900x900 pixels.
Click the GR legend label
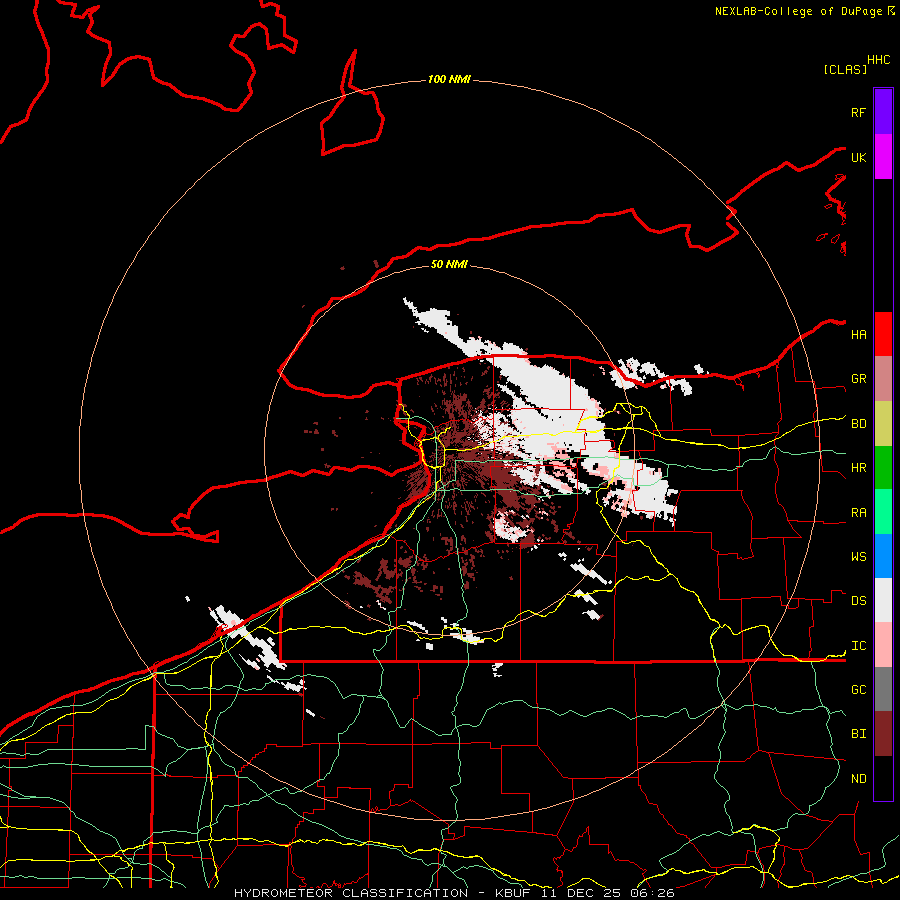point(858,379)
